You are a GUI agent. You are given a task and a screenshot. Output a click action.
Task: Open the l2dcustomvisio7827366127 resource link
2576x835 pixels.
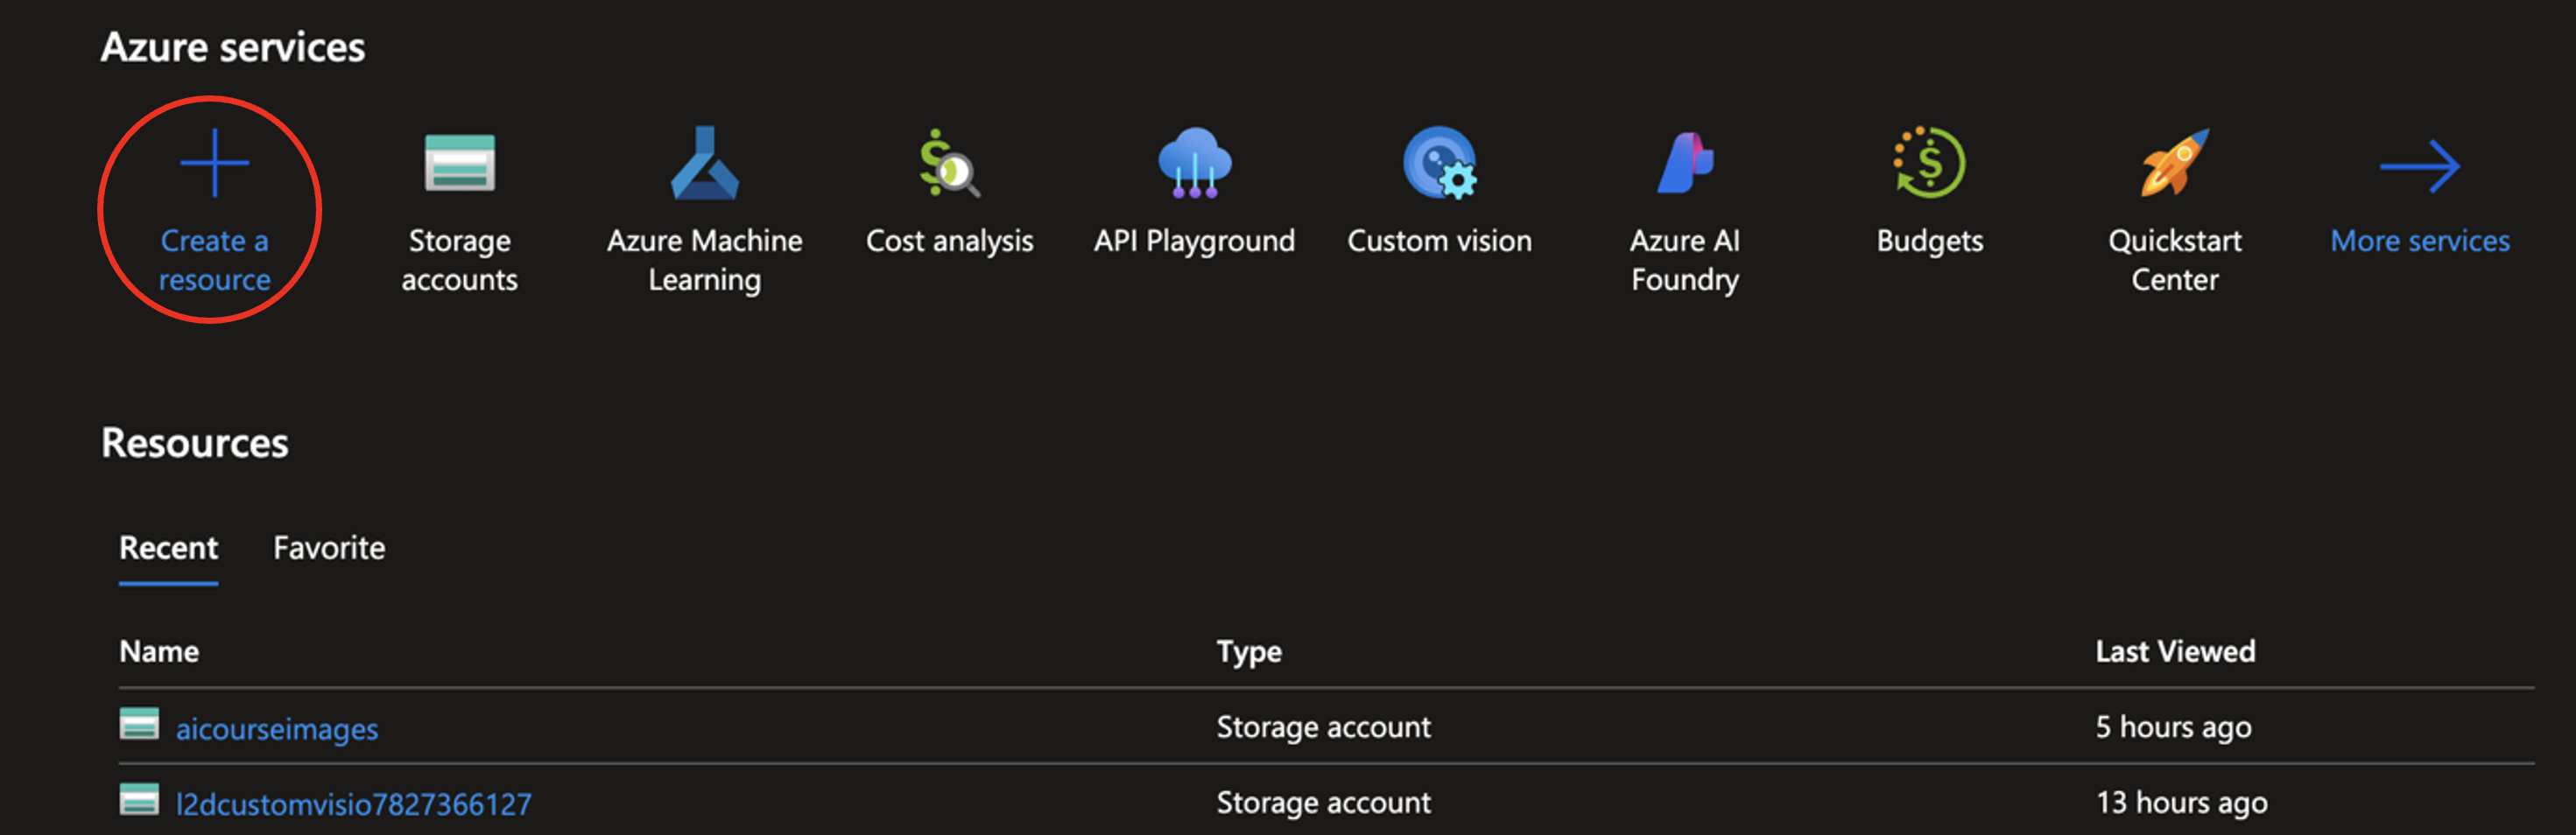[354, 804]
